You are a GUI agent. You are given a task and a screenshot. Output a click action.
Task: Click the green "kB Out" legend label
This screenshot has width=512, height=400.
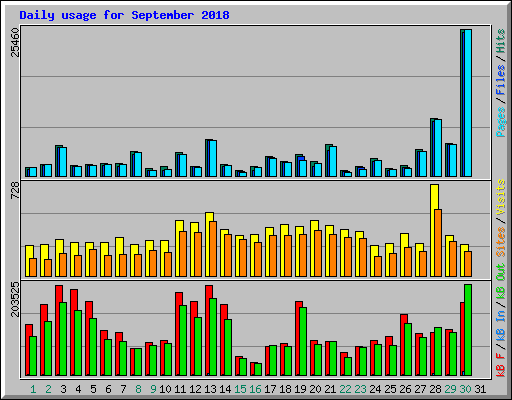pos(501,281)
